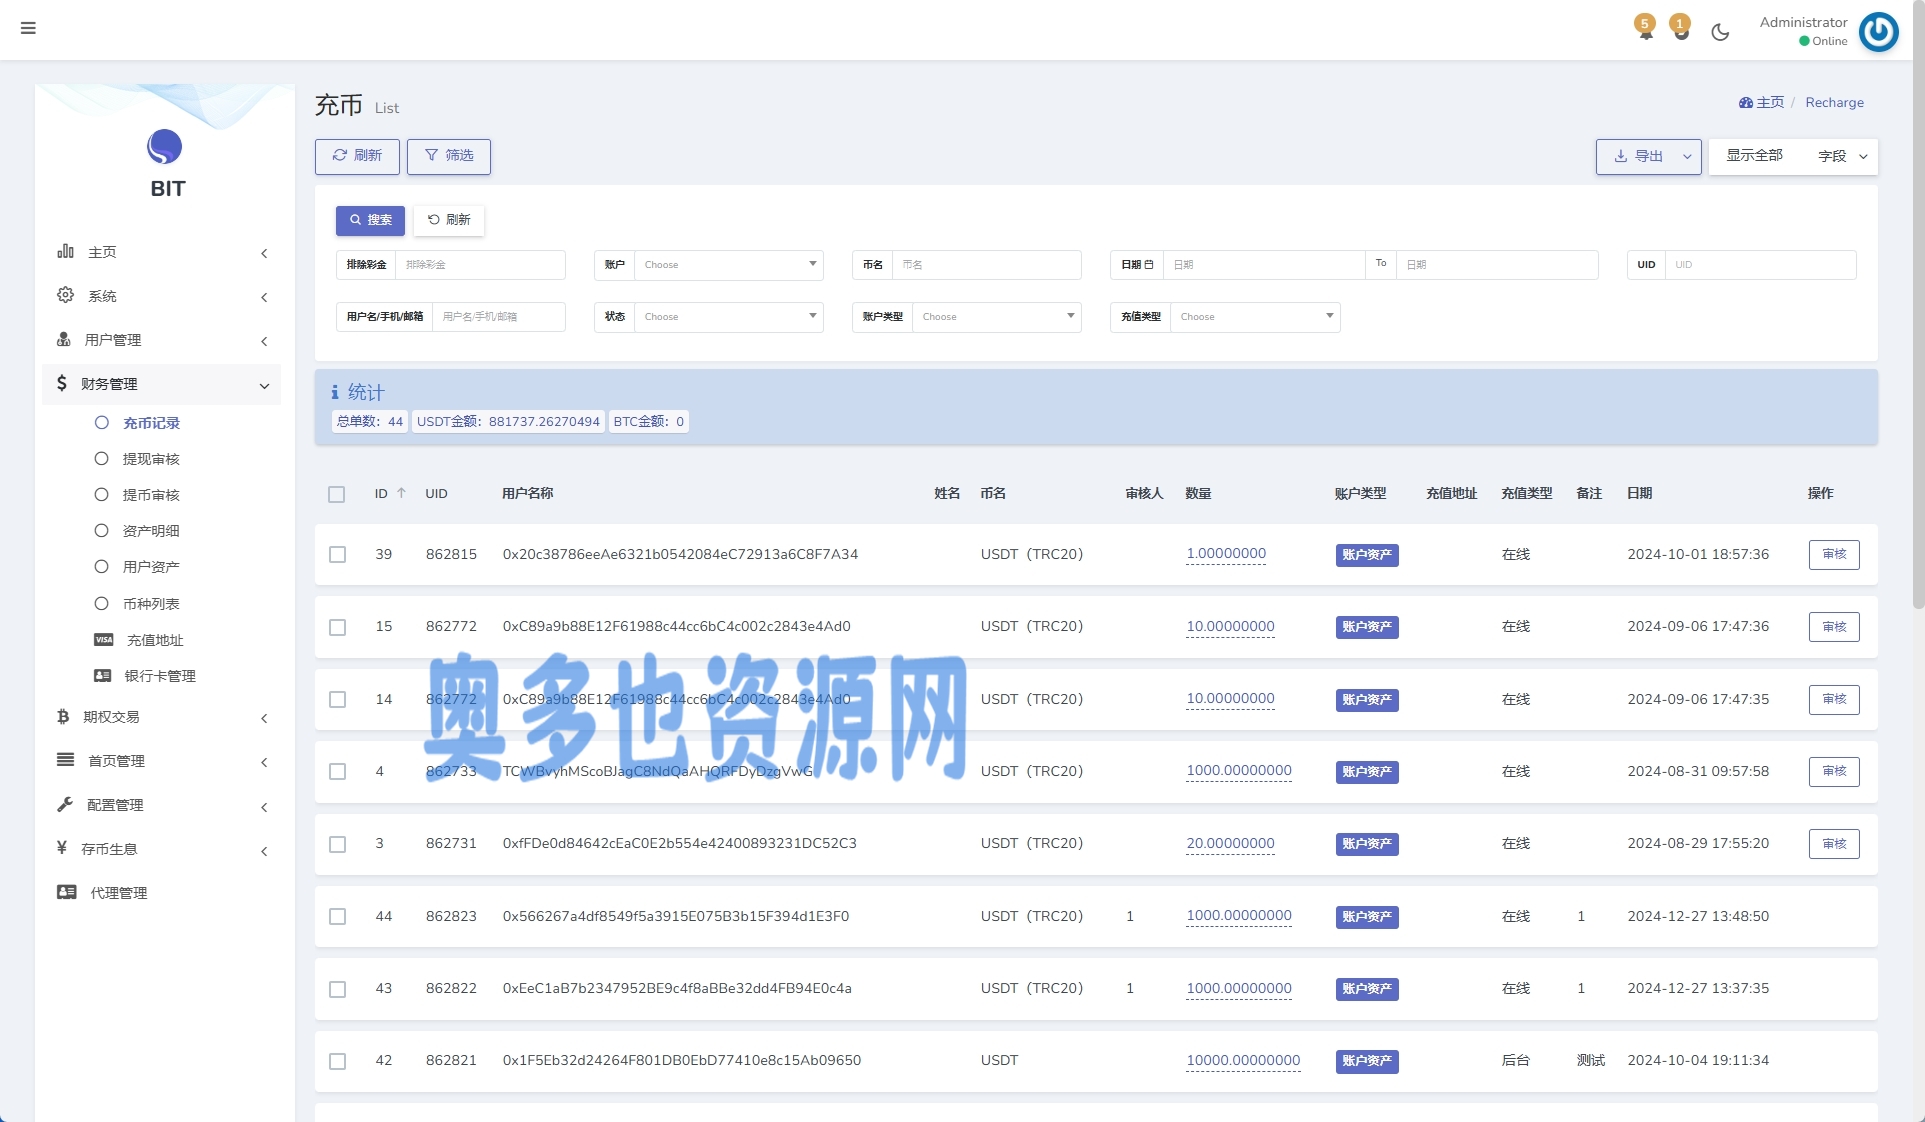Expand the 充值类型 Choose dropdown
1925x1122 pixels.
click(x=1254, y=317)
